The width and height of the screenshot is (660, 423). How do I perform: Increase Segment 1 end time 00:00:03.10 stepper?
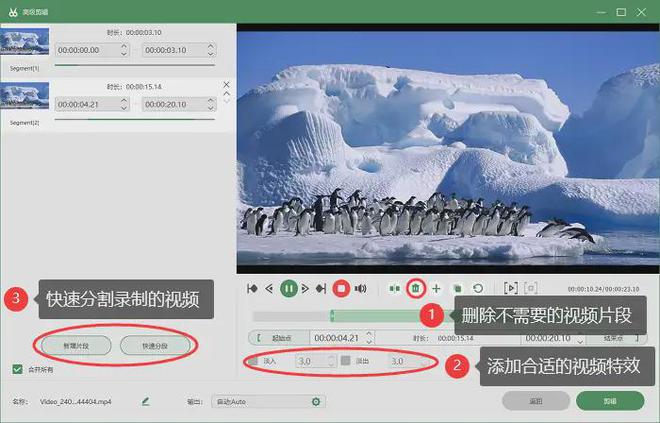pos(211,46)
